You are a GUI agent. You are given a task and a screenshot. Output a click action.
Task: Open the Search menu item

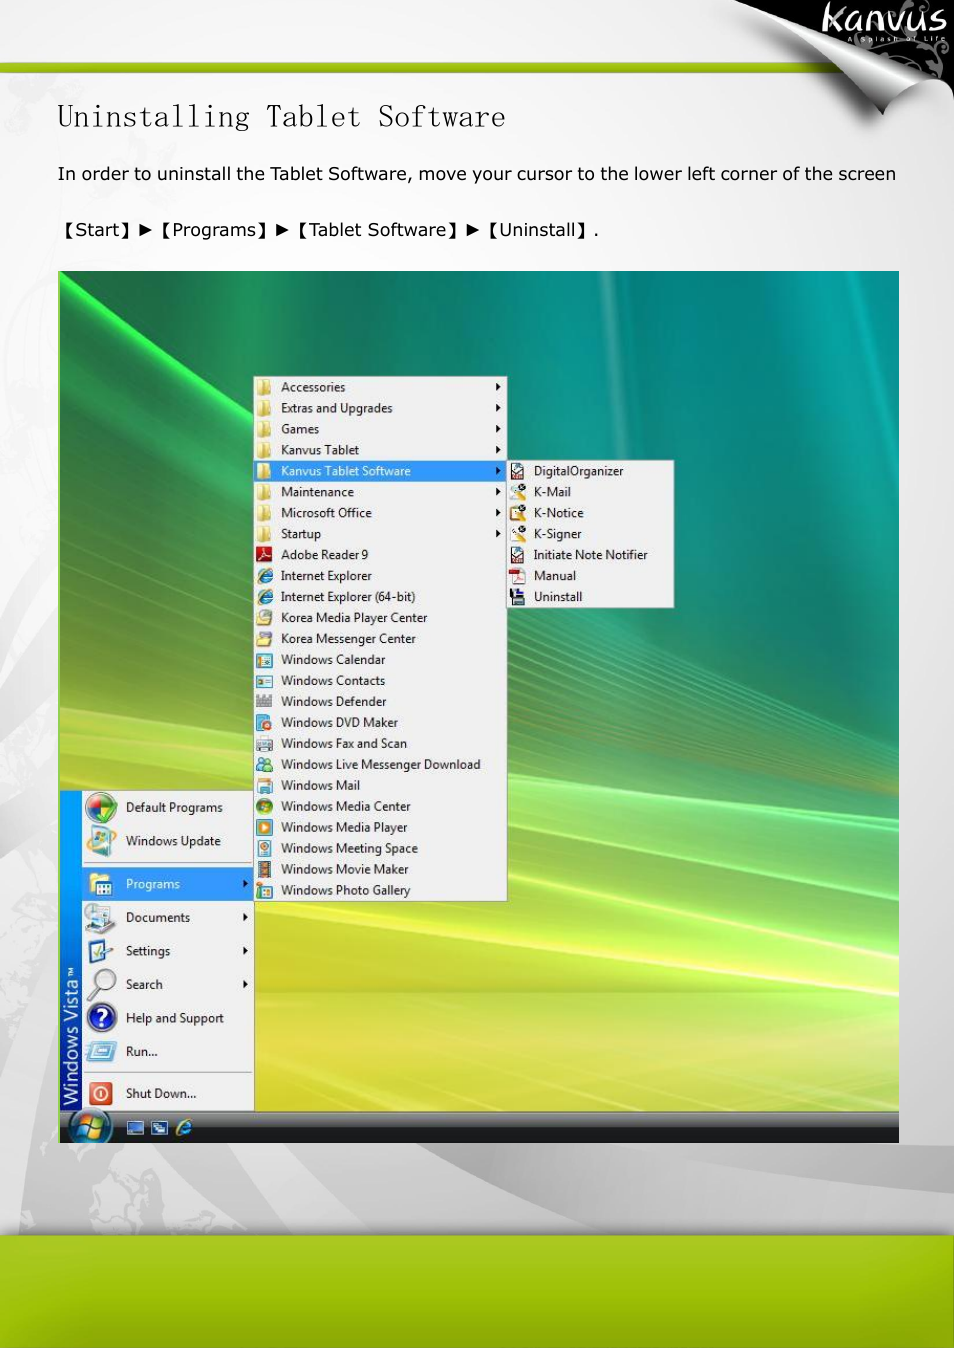tap(168, 985)
